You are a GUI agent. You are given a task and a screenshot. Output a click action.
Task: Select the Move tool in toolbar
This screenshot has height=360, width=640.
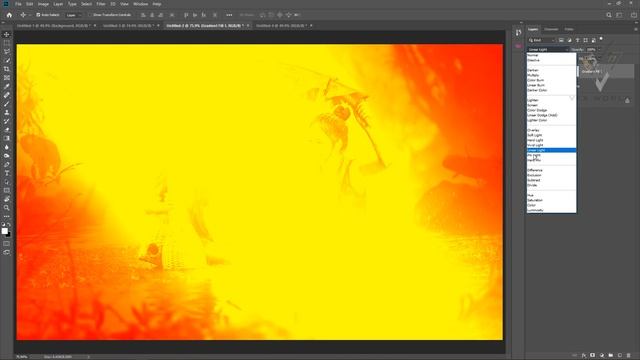(7, 34)
